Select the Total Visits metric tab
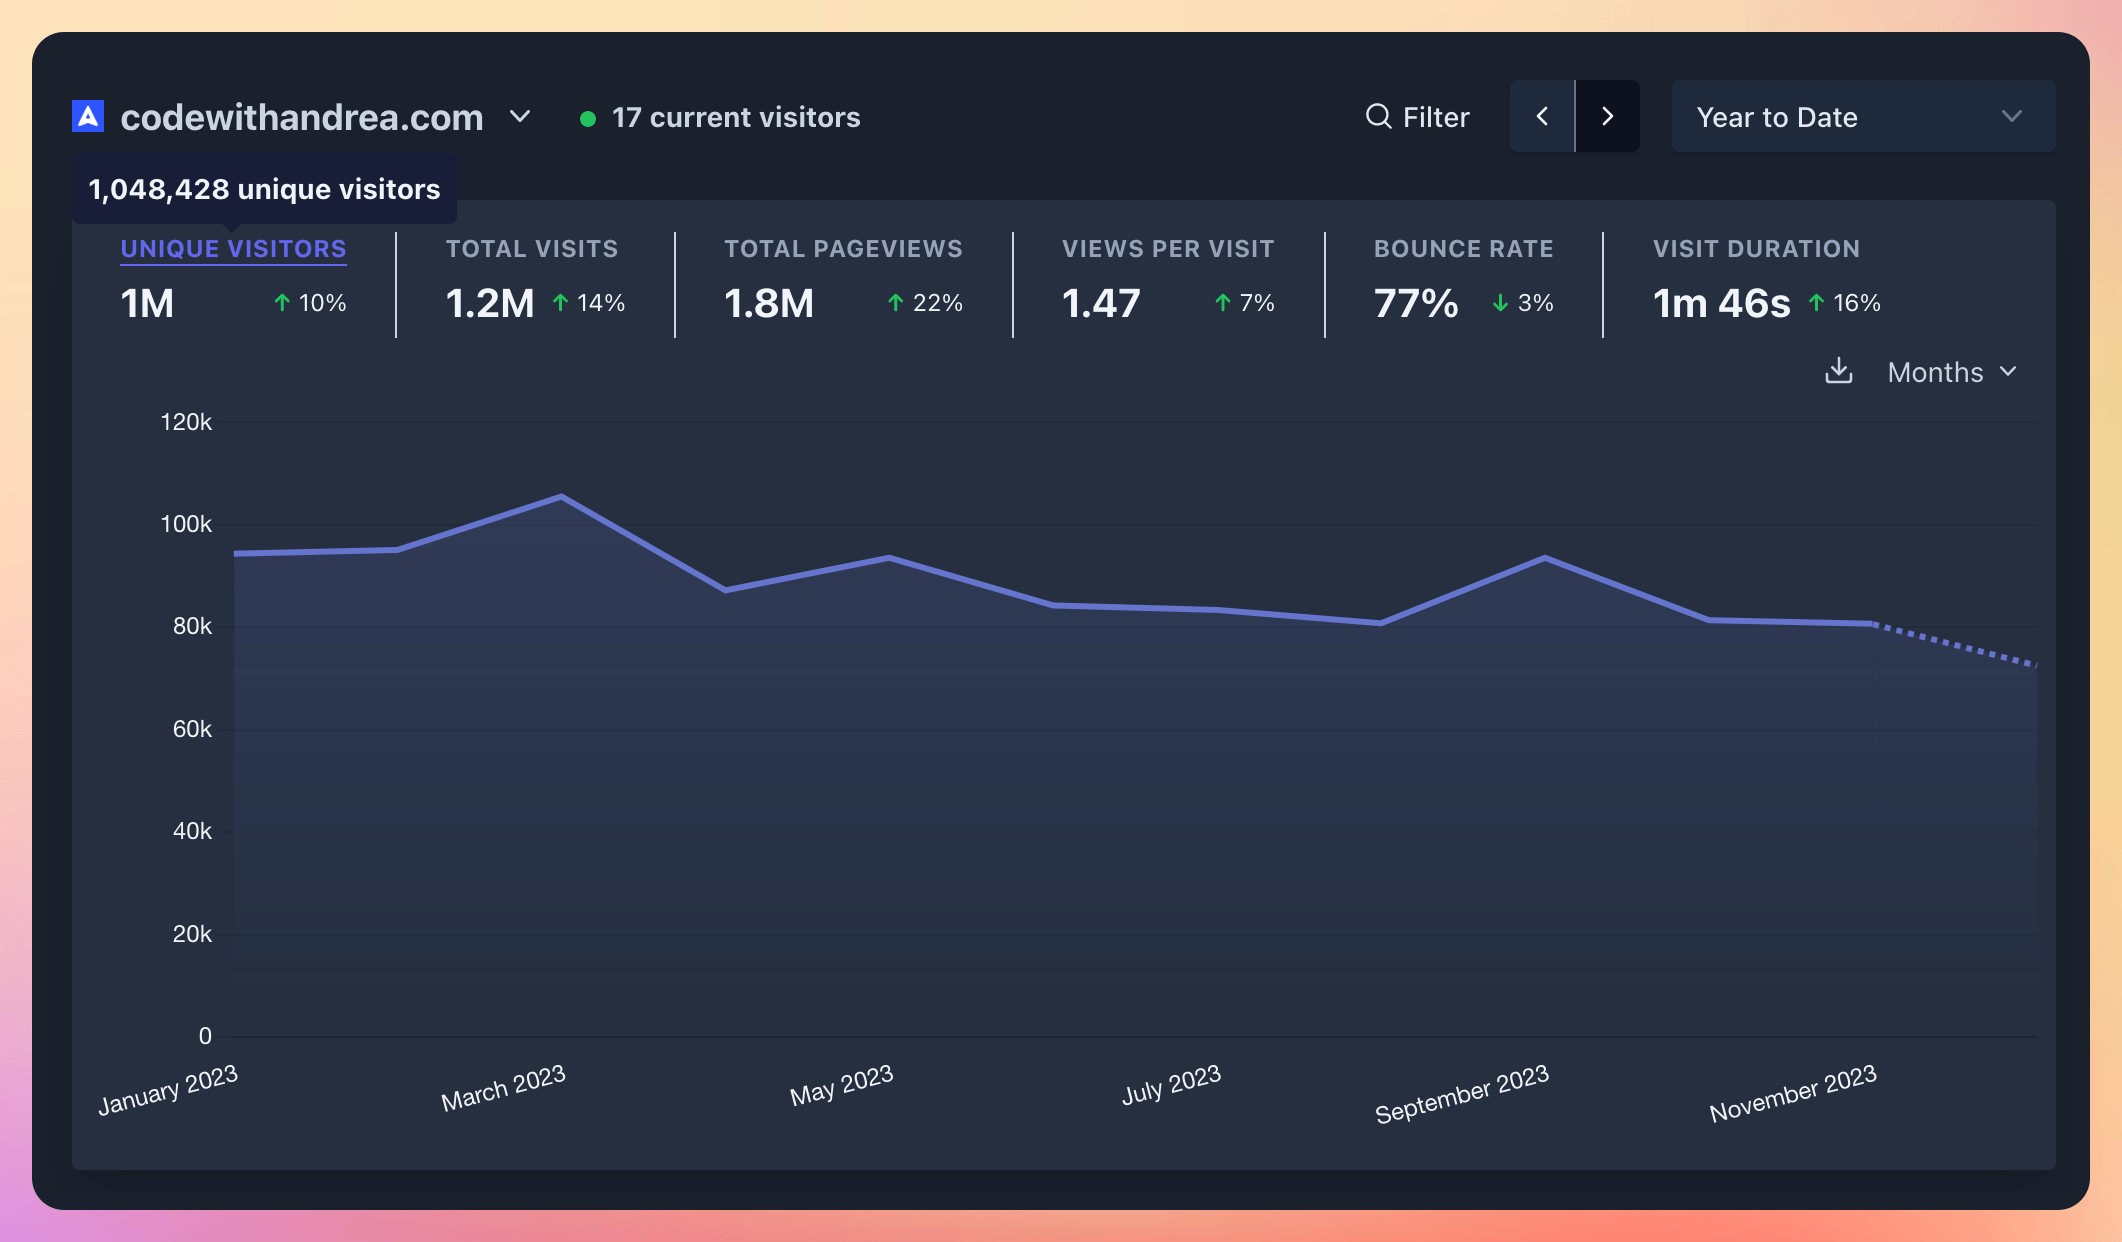 [532, 249]
